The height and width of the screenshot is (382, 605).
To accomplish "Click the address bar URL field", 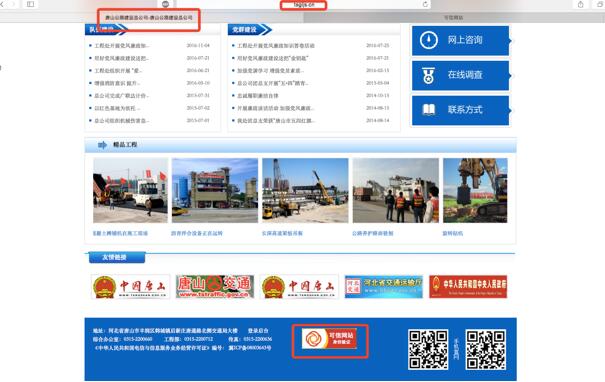I will (303, 5).
